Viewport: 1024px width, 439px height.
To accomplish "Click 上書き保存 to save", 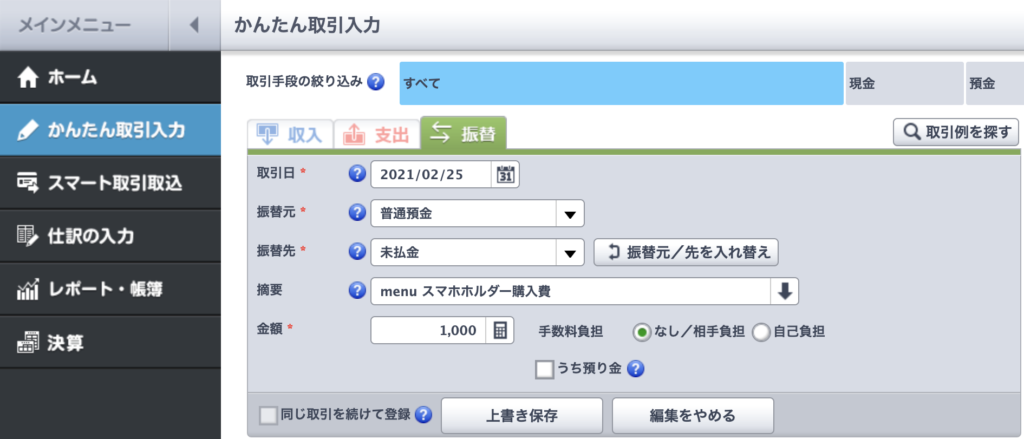I will [x=522, y=415].
